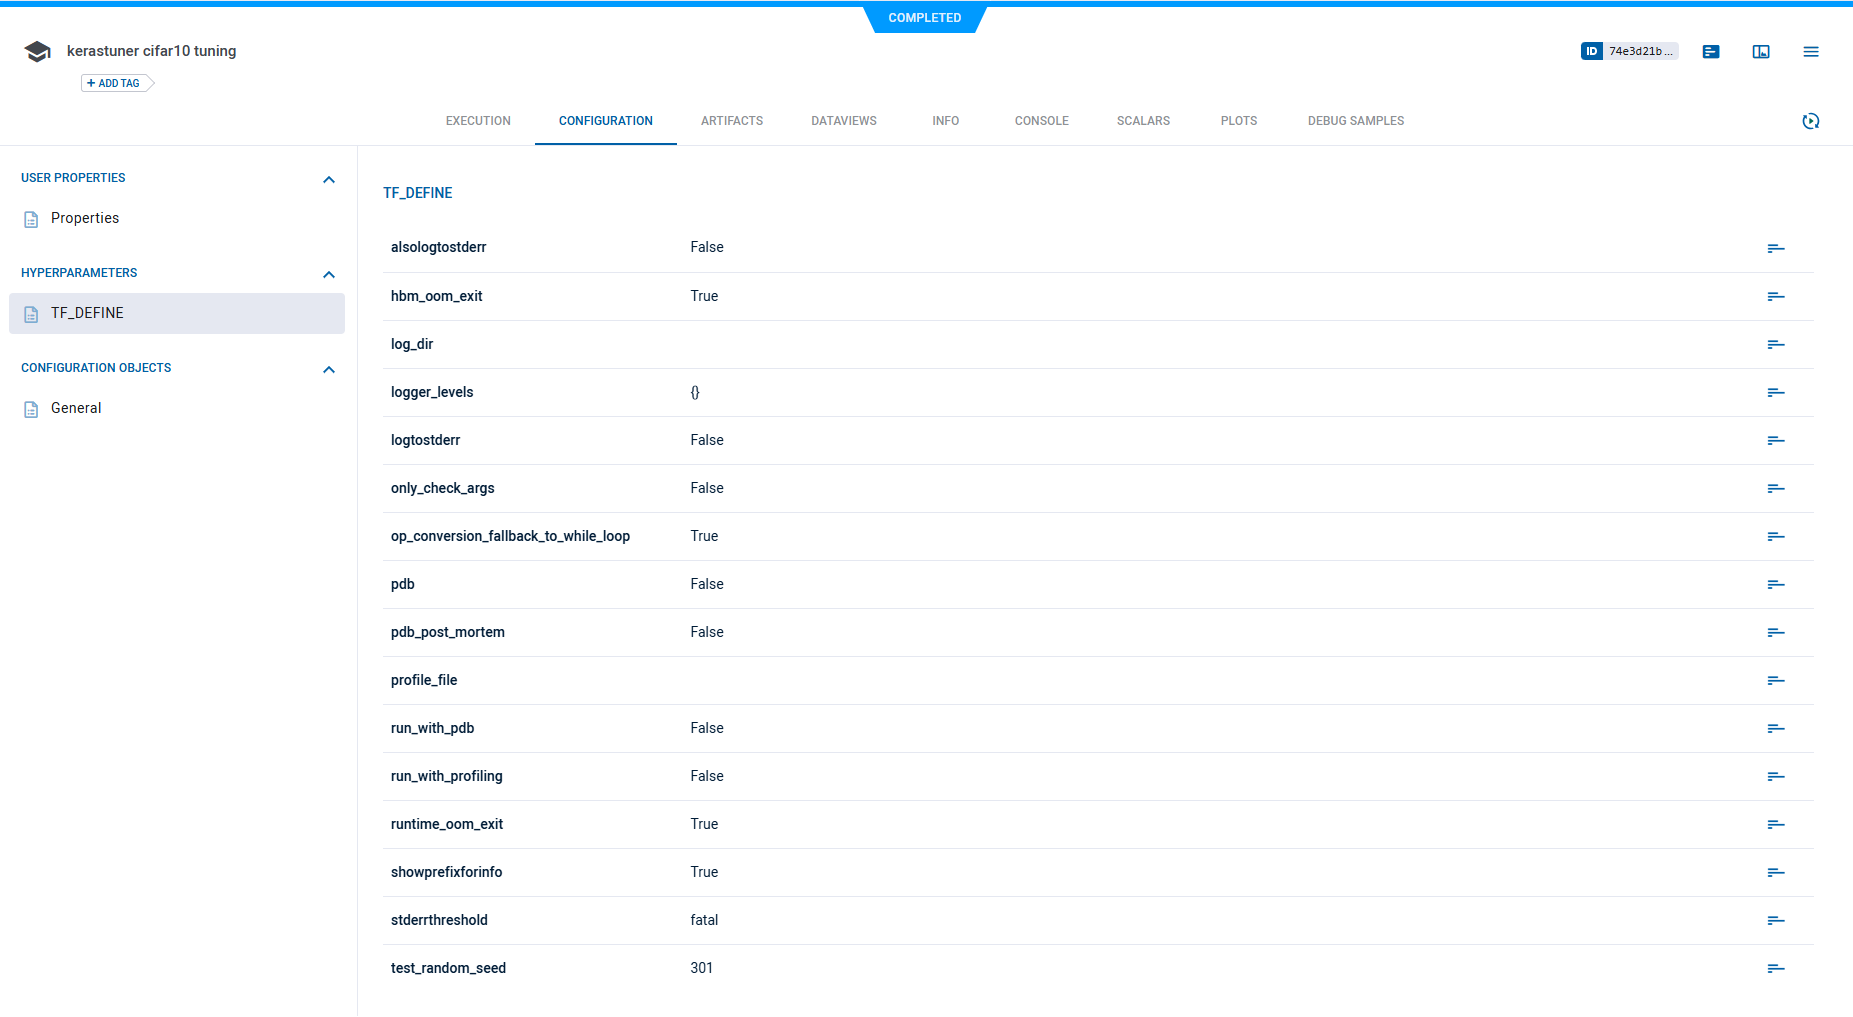The image size is (1853, 1017).
Task: Collapse the Hyperparameters section
Action: pos(329,274)
